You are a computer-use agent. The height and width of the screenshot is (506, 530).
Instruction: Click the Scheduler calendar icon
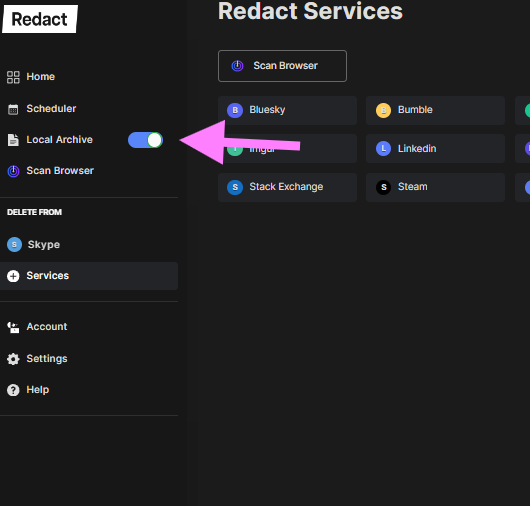(13, 109)
